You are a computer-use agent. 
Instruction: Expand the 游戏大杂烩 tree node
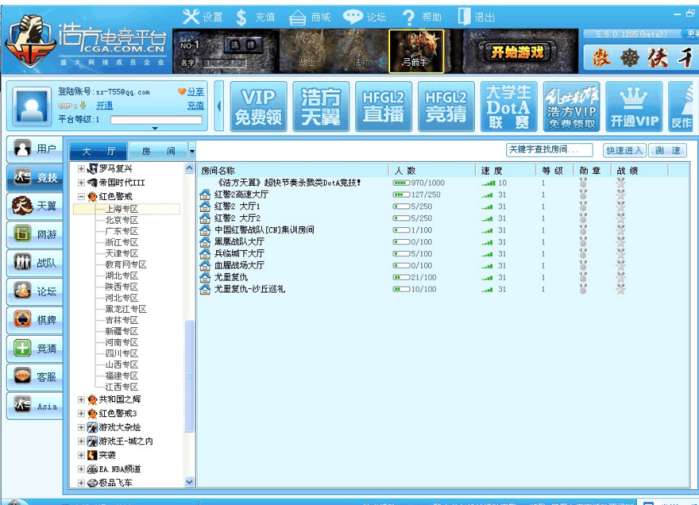click(81, 427)
